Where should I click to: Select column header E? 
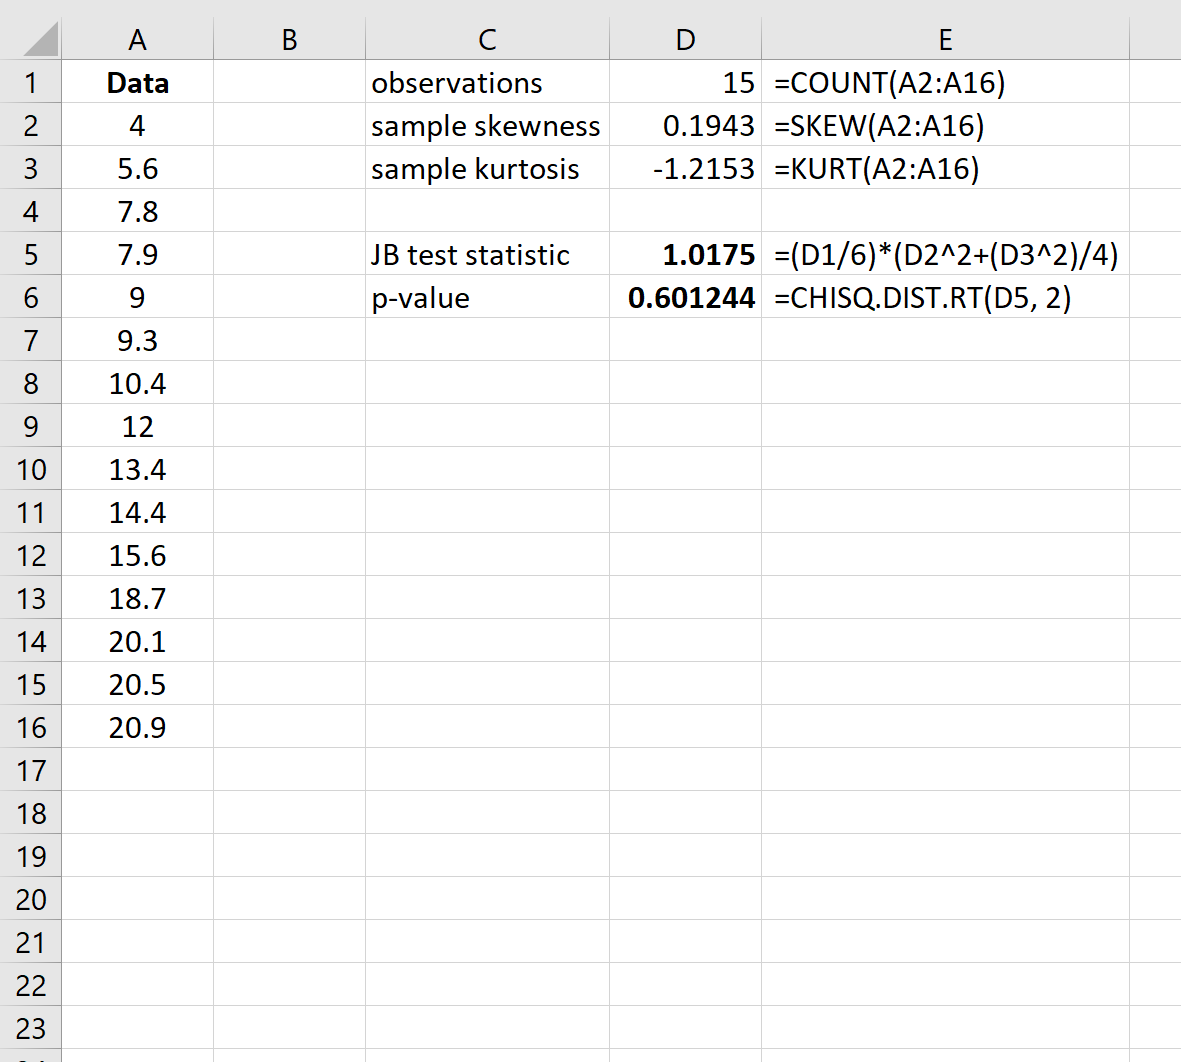(944, 38)
